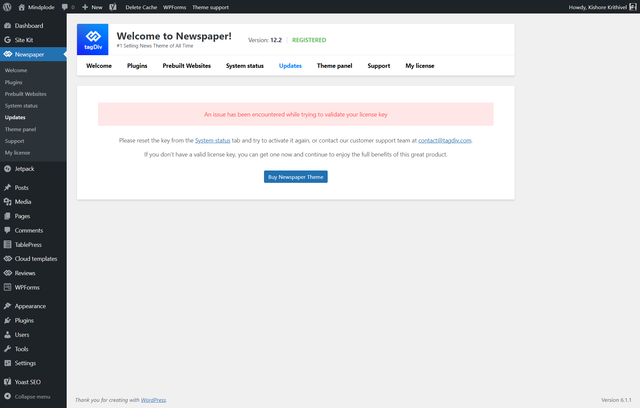
Task: Click the Newspaper tagDiv sidebar icon
Action: [7, 54]
